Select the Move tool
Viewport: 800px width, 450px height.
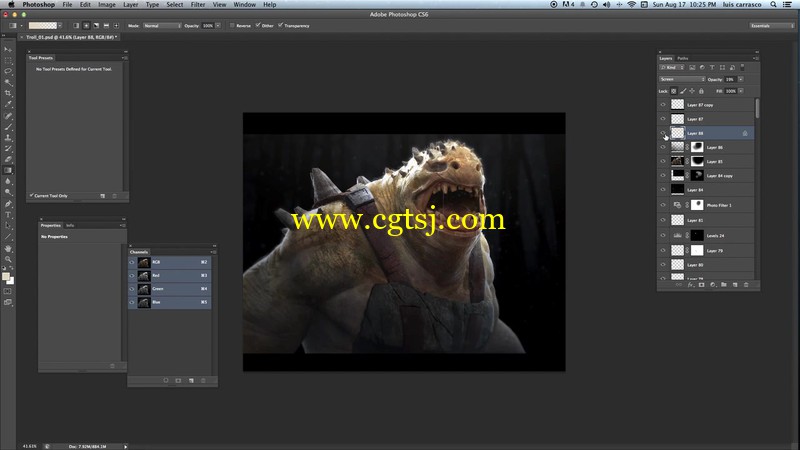pyautogui.click(x=8, y=49)
